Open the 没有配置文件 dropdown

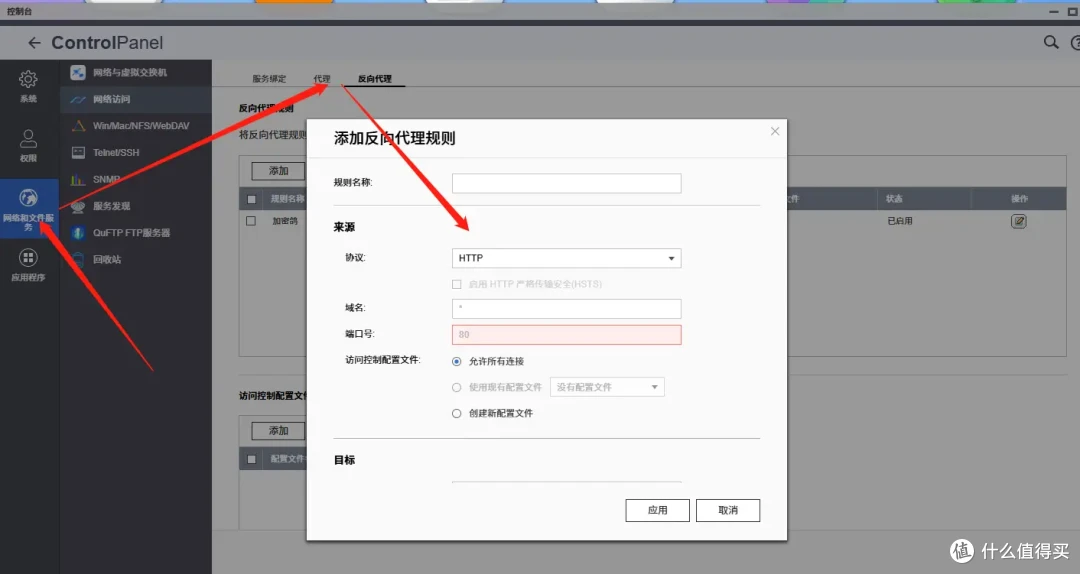(x=608, y=387)
